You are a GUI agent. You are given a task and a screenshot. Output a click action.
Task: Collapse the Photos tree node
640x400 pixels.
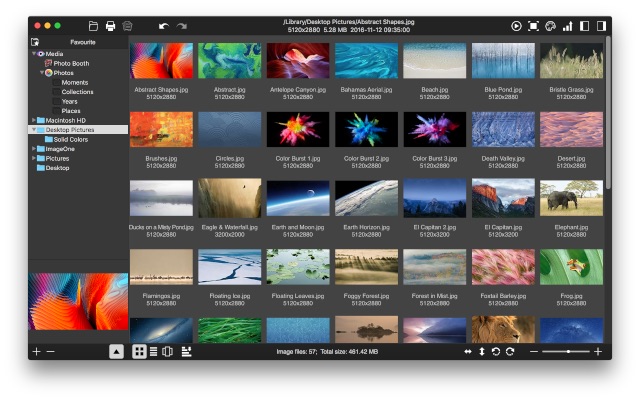(x=42, y=73)
